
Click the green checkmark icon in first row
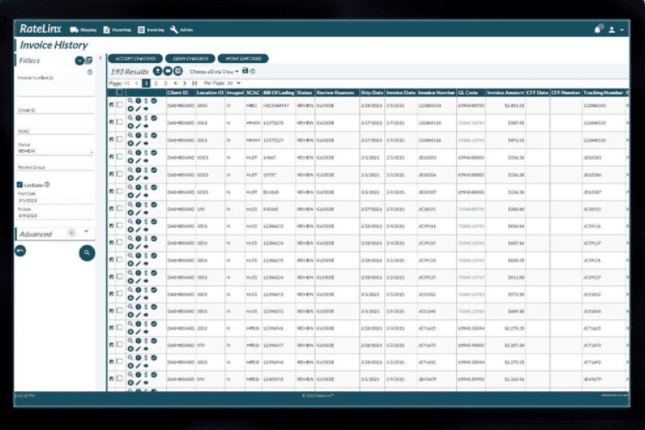tap(154, 101)
